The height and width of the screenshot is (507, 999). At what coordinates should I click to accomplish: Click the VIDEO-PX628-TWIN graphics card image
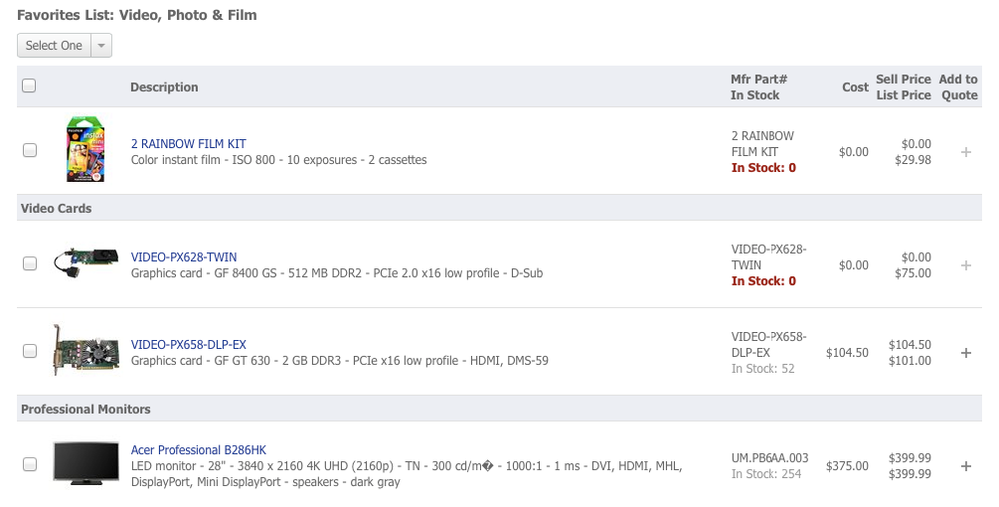(85, 264)
